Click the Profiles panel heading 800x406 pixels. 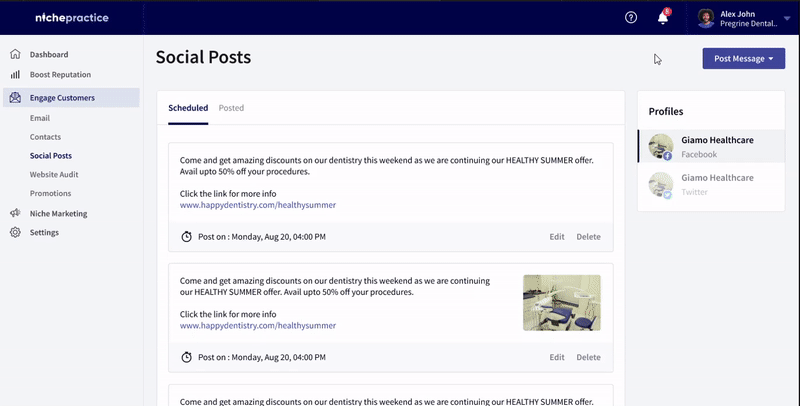pyautogui.click(x=666, y=112)
